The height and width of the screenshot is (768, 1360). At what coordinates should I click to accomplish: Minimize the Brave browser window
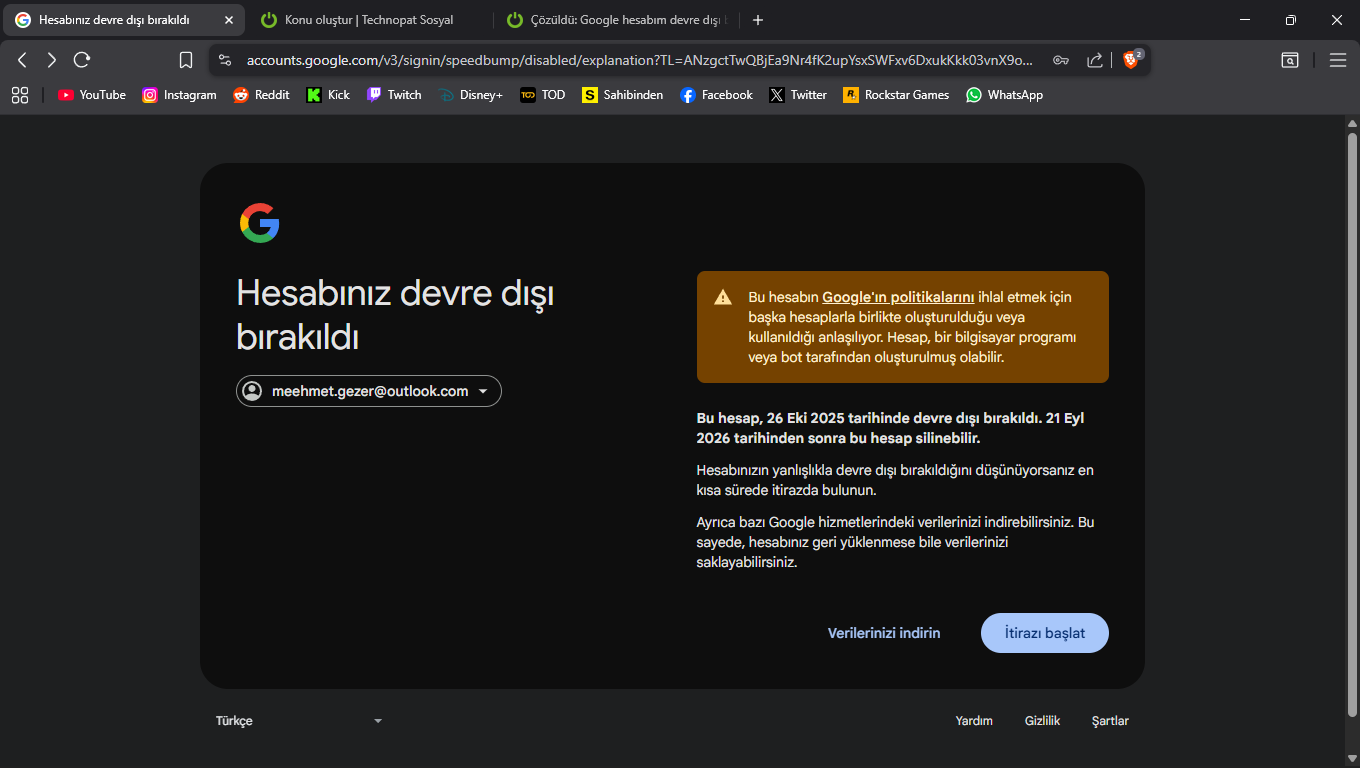pyautogui.click(x=1245, y=20)
